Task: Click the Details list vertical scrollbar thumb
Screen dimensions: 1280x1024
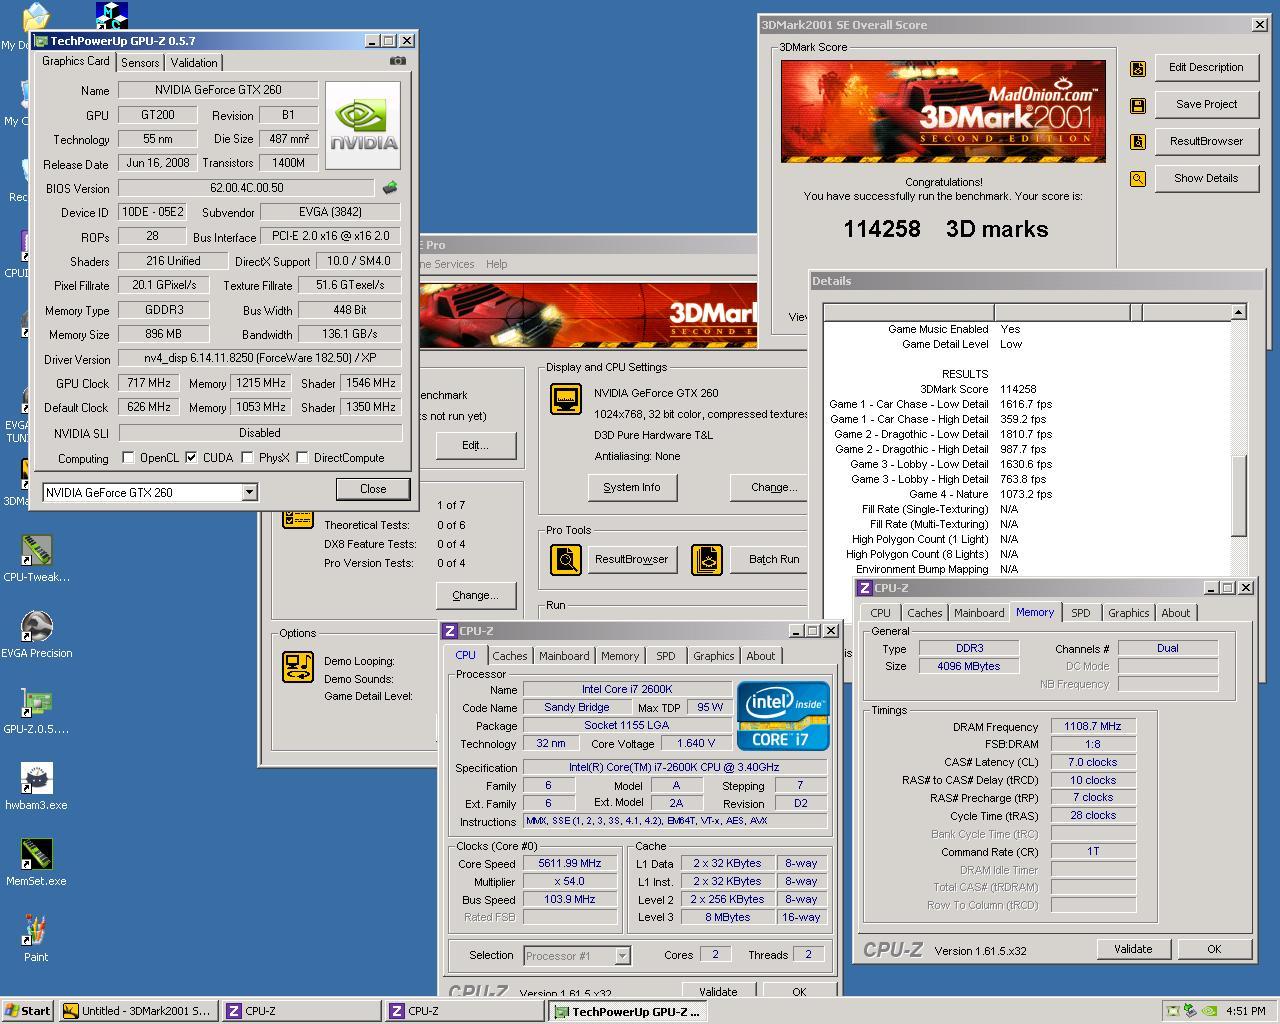Action: click(x=1238, y=496)
